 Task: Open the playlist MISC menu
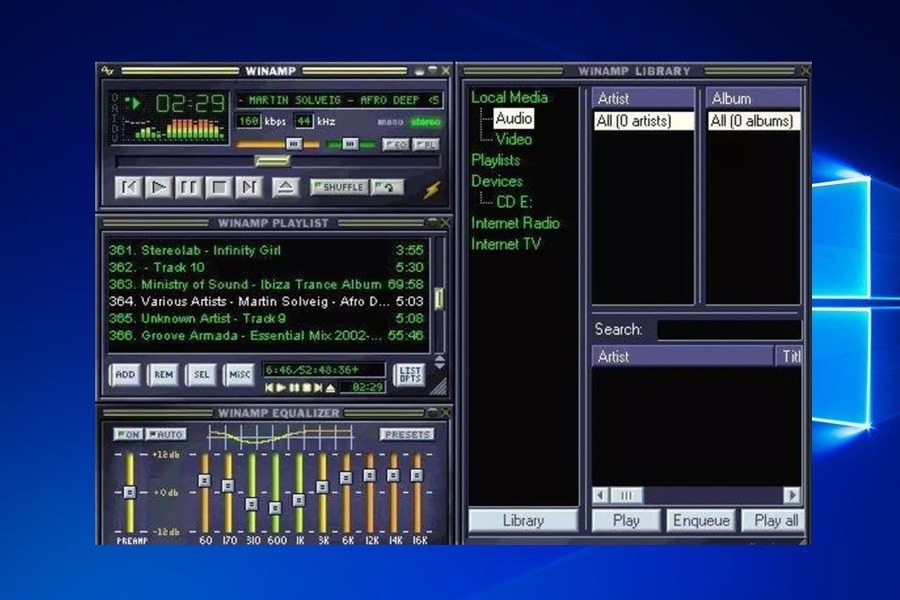239,375
